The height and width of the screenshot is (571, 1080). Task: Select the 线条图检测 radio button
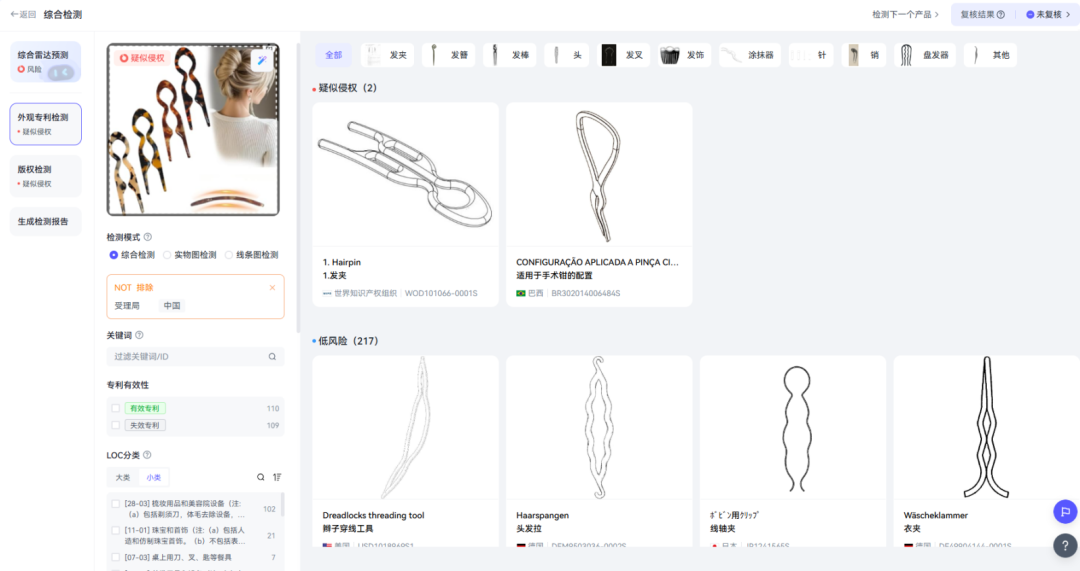(x=229, y=255)
